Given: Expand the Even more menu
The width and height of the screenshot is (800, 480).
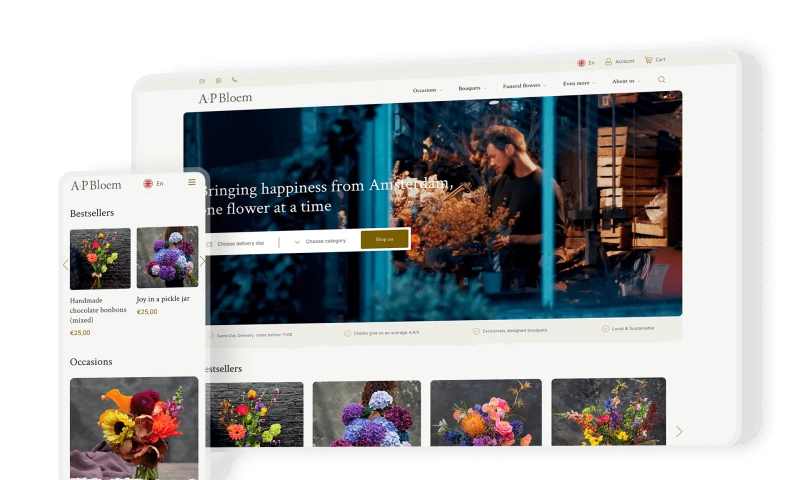Looking at the screenshot, I should [x=579, y=83].
